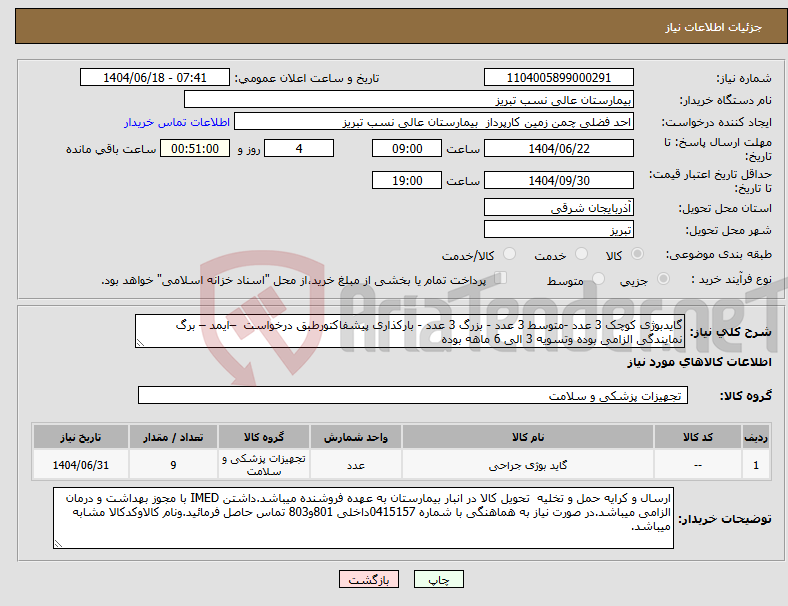Select the کالا/خدمت radio button
Viewport: 788px width, 606px height.
tap(510, 254)
